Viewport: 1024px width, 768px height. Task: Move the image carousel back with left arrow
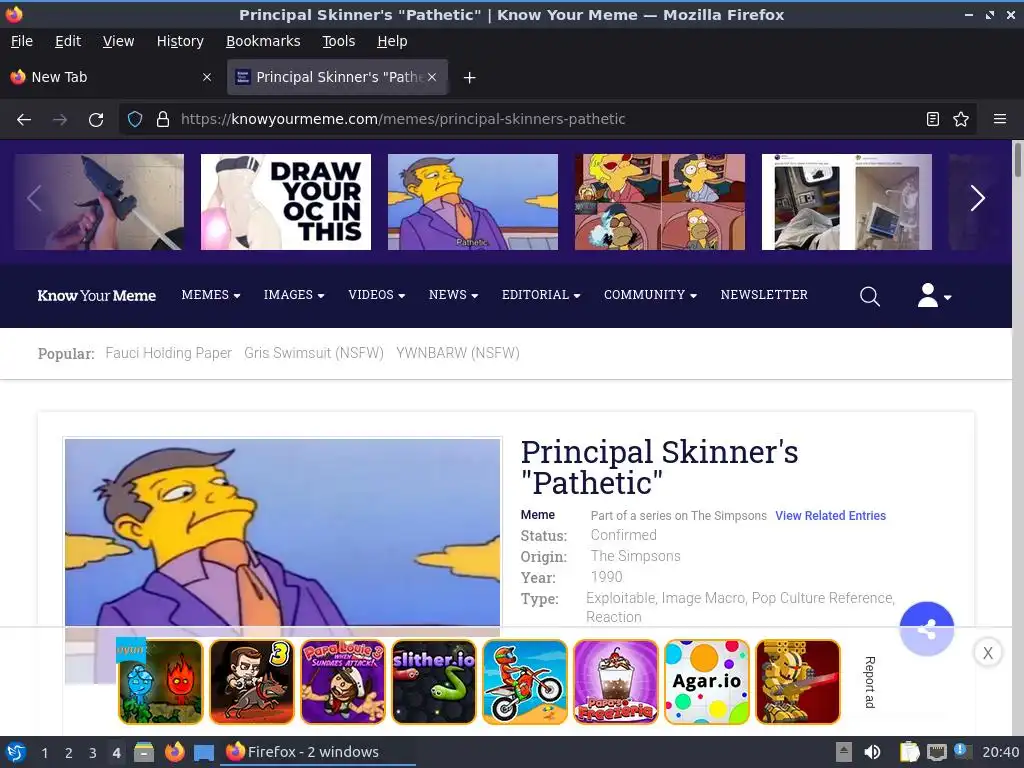(x=35, y=199)
